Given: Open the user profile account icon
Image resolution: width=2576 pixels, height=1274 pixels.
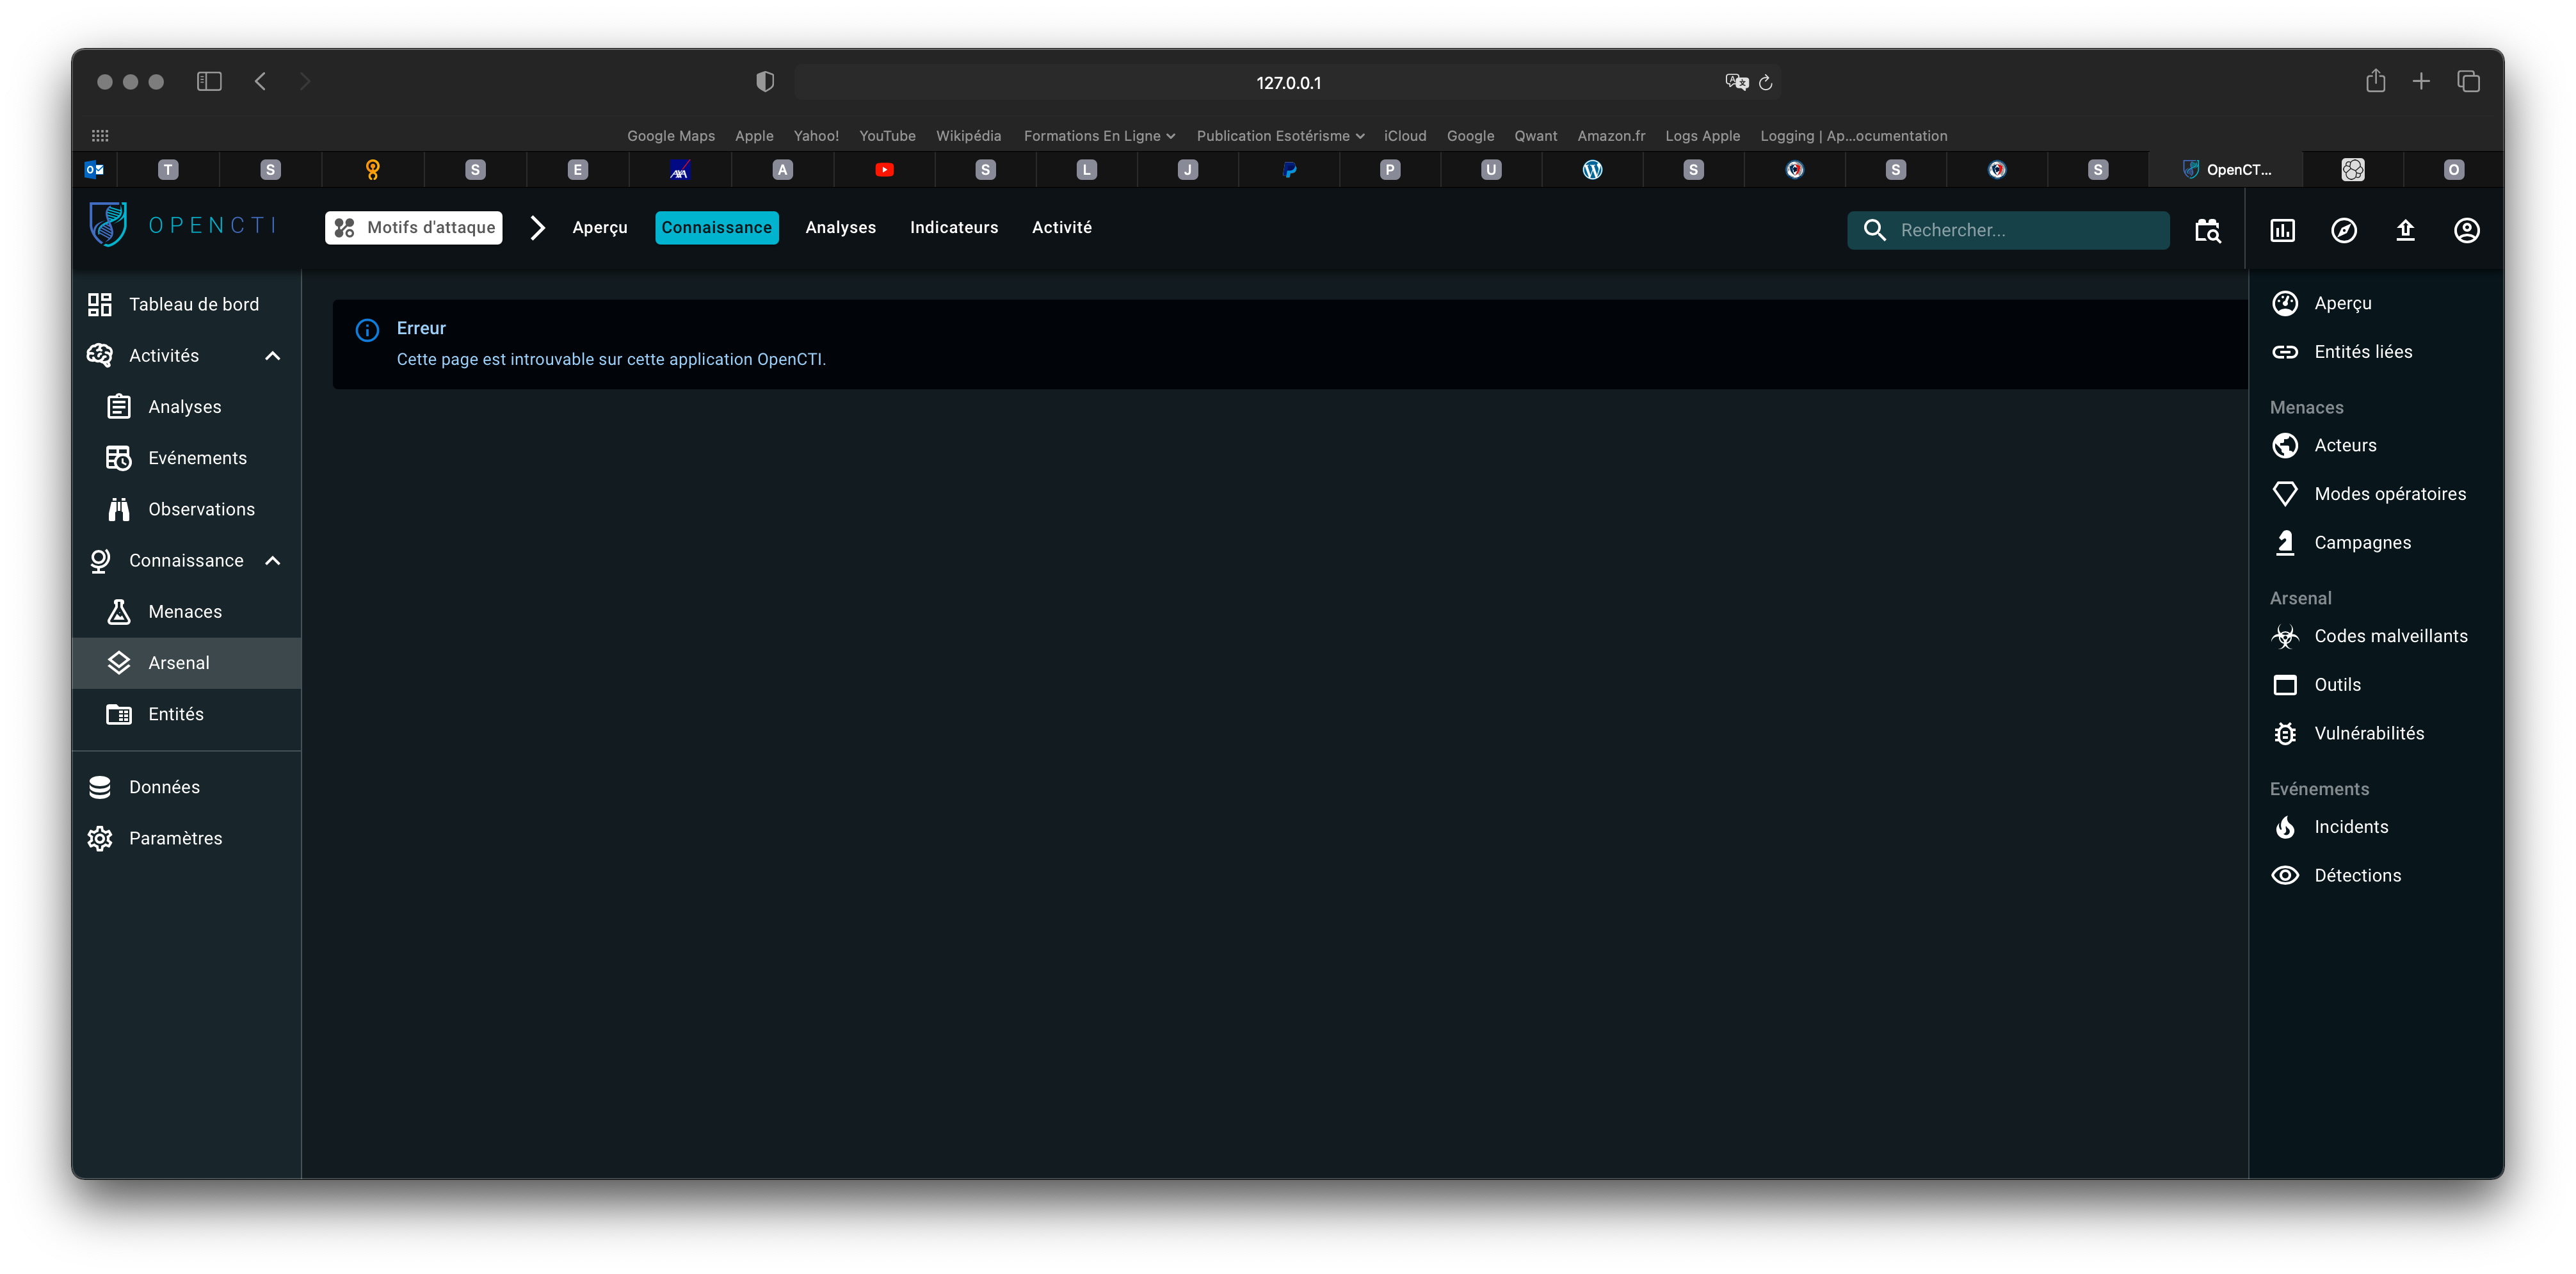Looking at the screenshot, I should (x=2466, y=231).
